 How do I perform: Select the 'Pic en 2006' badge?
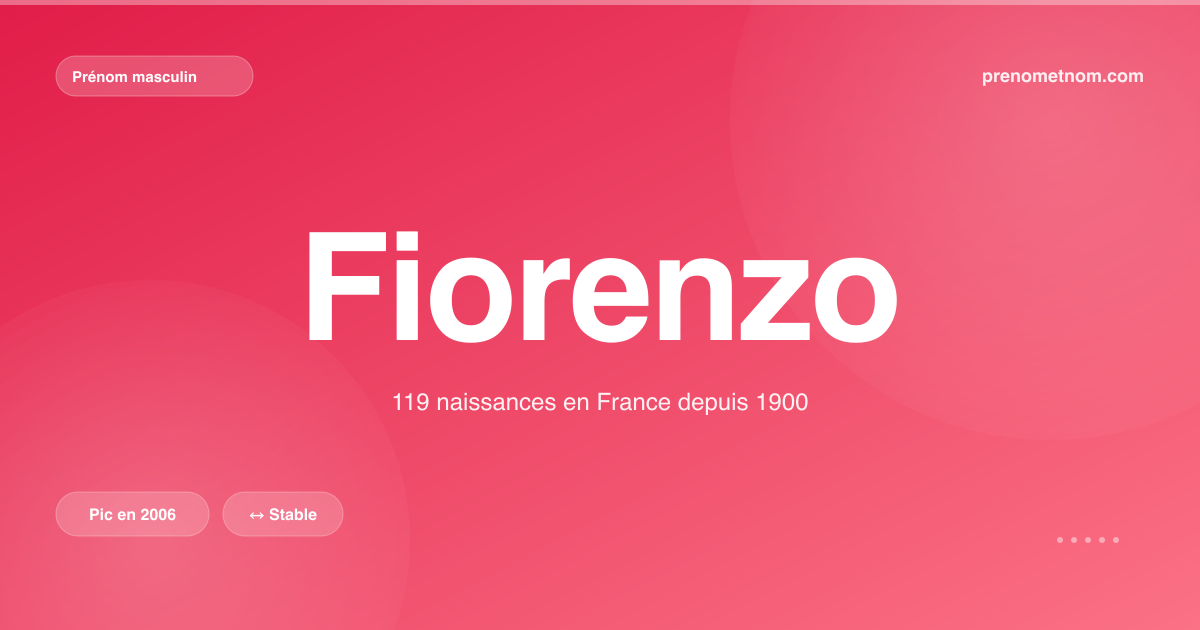tap(132, 514)
